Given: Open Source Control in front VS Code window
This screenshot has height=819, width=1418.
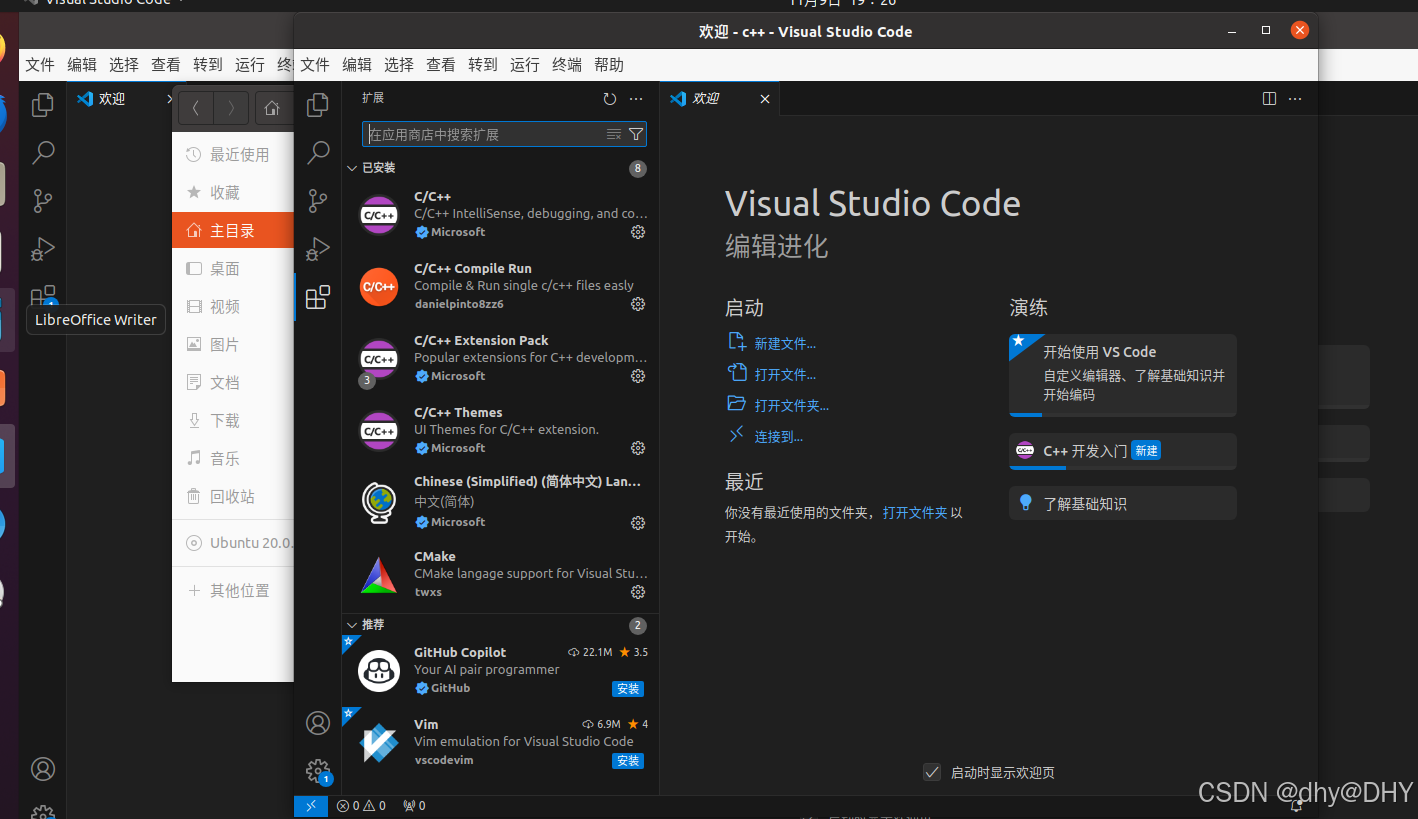Looking at the screenshot, I should point(318,200).
